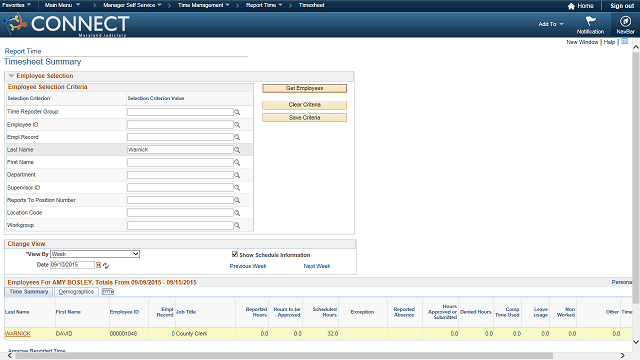The height and width of the screenshot is (360, 640).
Task: Click horizontal scrollbar right arrow
Action: click(622, 356)
